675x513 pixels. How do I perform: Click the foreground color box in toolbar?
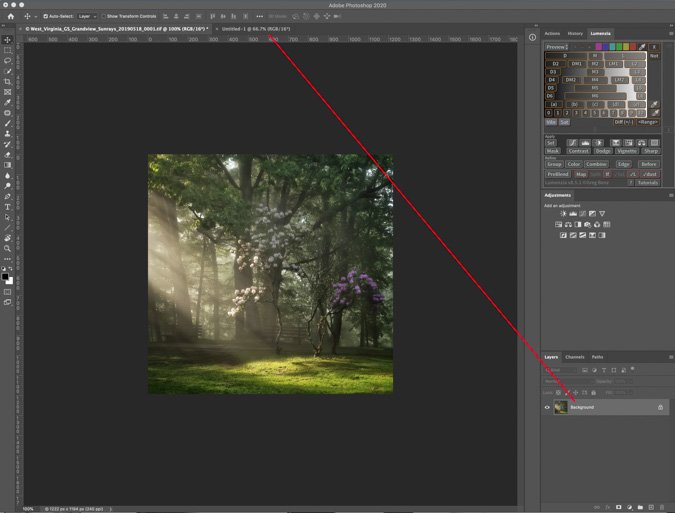click(5, 277)
